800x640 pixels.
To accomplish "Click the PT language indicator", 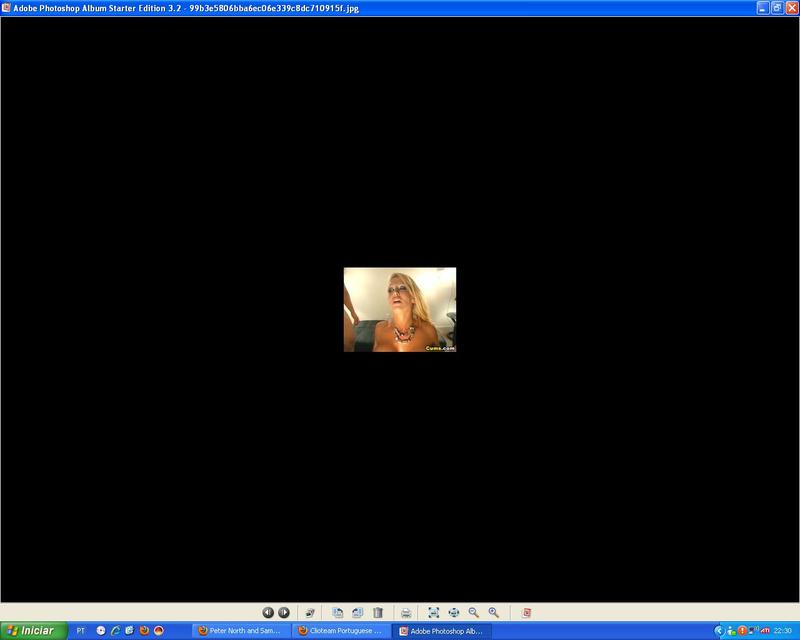I will [81, 631].
